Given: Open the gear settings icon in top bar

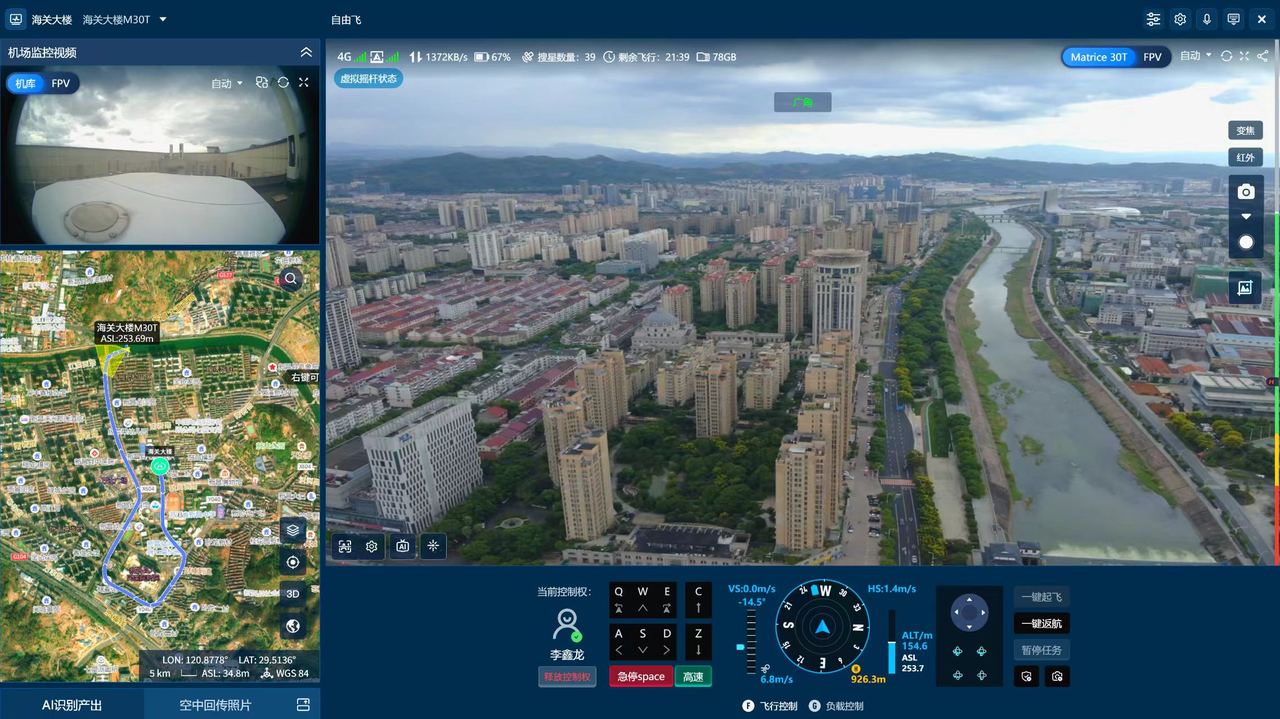Looking at the screenshot, I should click(1180, 19).
